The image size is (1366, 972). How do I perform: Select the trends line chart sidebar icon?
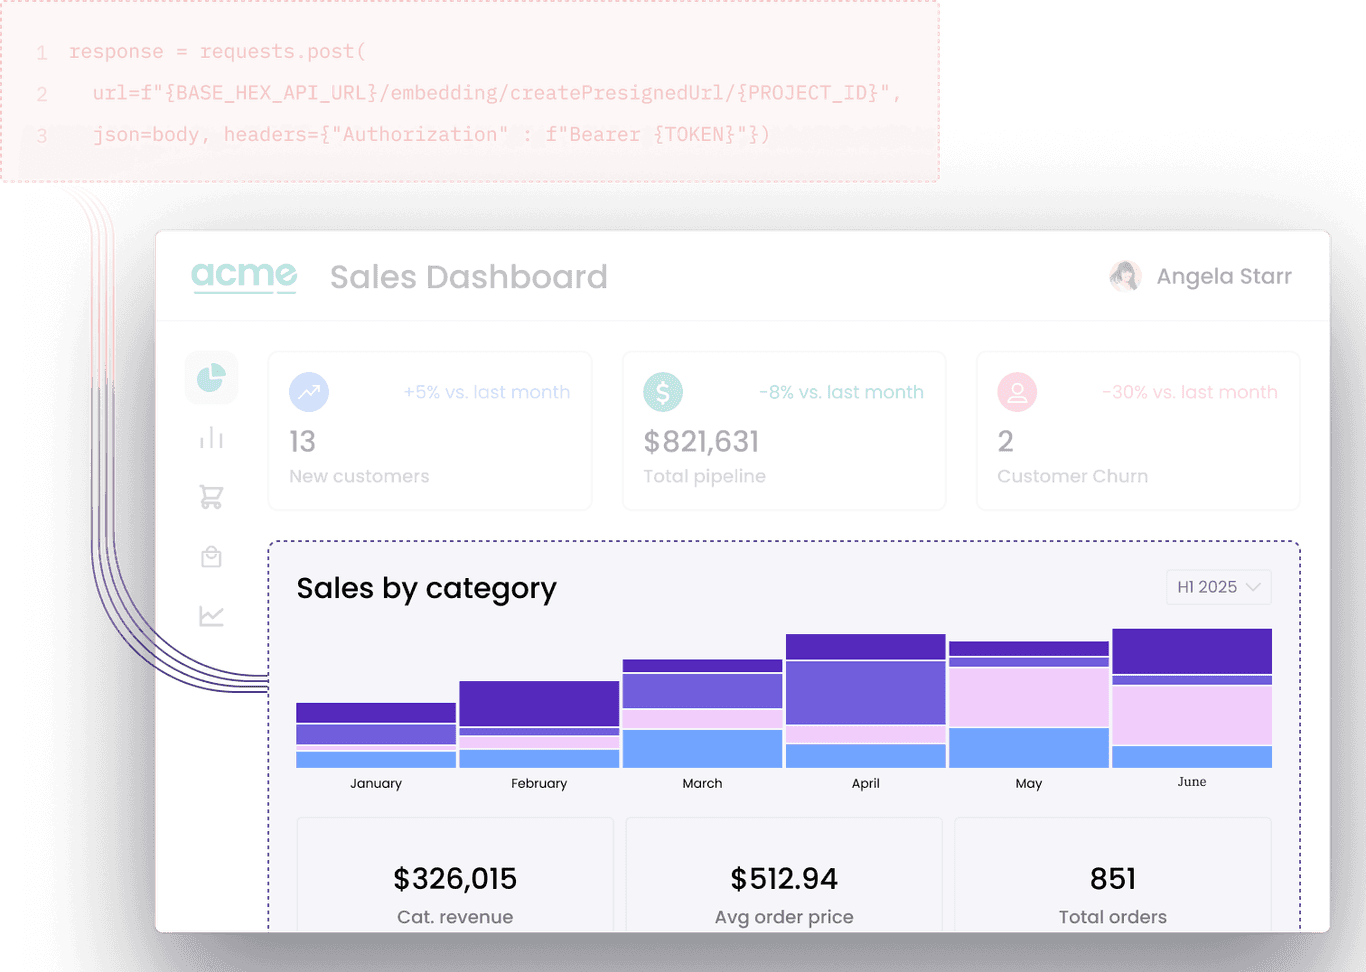211,616
